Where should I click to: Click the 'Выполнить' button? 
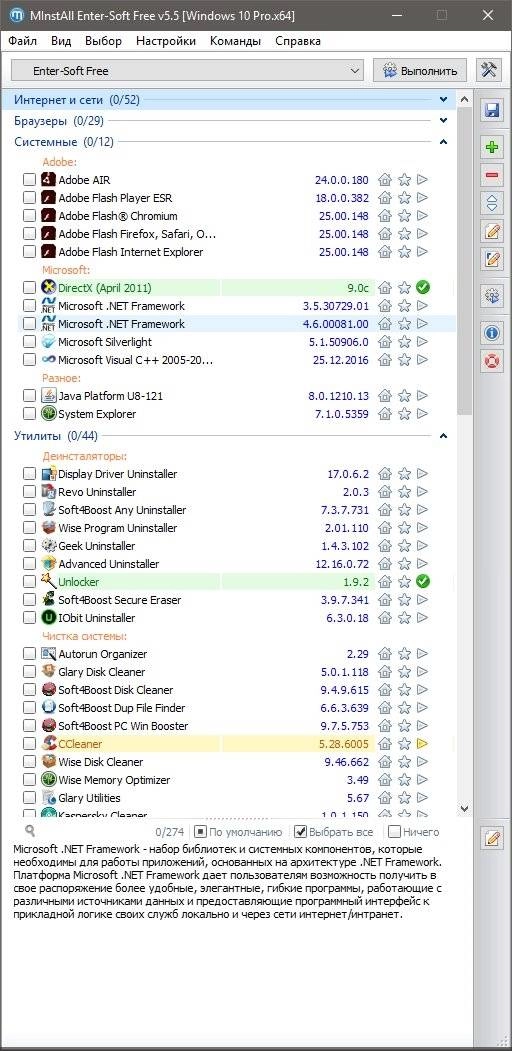click(420, 70)
